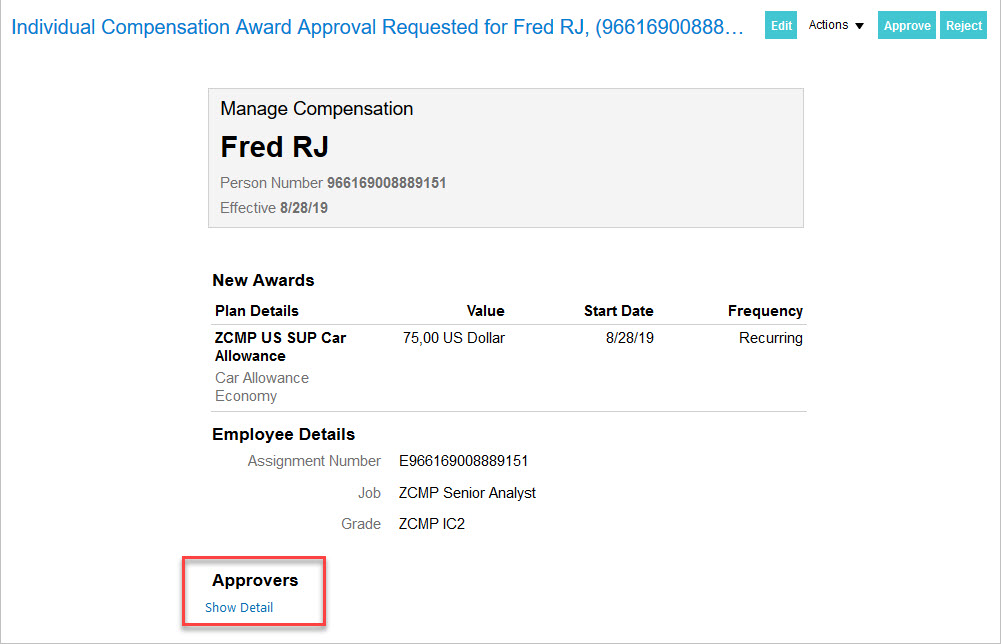Image resolution: width=1001 pixels, height=644 pixels.
Task: Click the 75,00 US Dollar value
Action: coord(453,338)
